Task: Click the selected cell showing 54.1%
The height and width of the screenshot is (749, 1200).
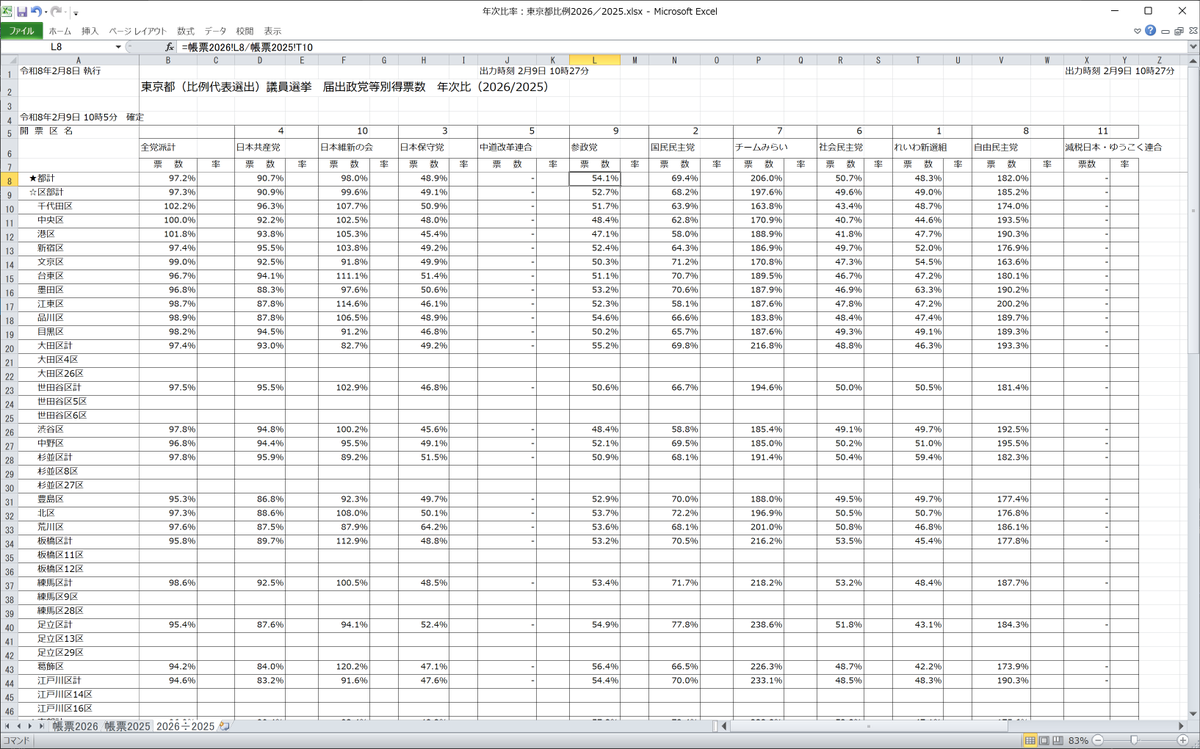Action: (x=595, y=177)
